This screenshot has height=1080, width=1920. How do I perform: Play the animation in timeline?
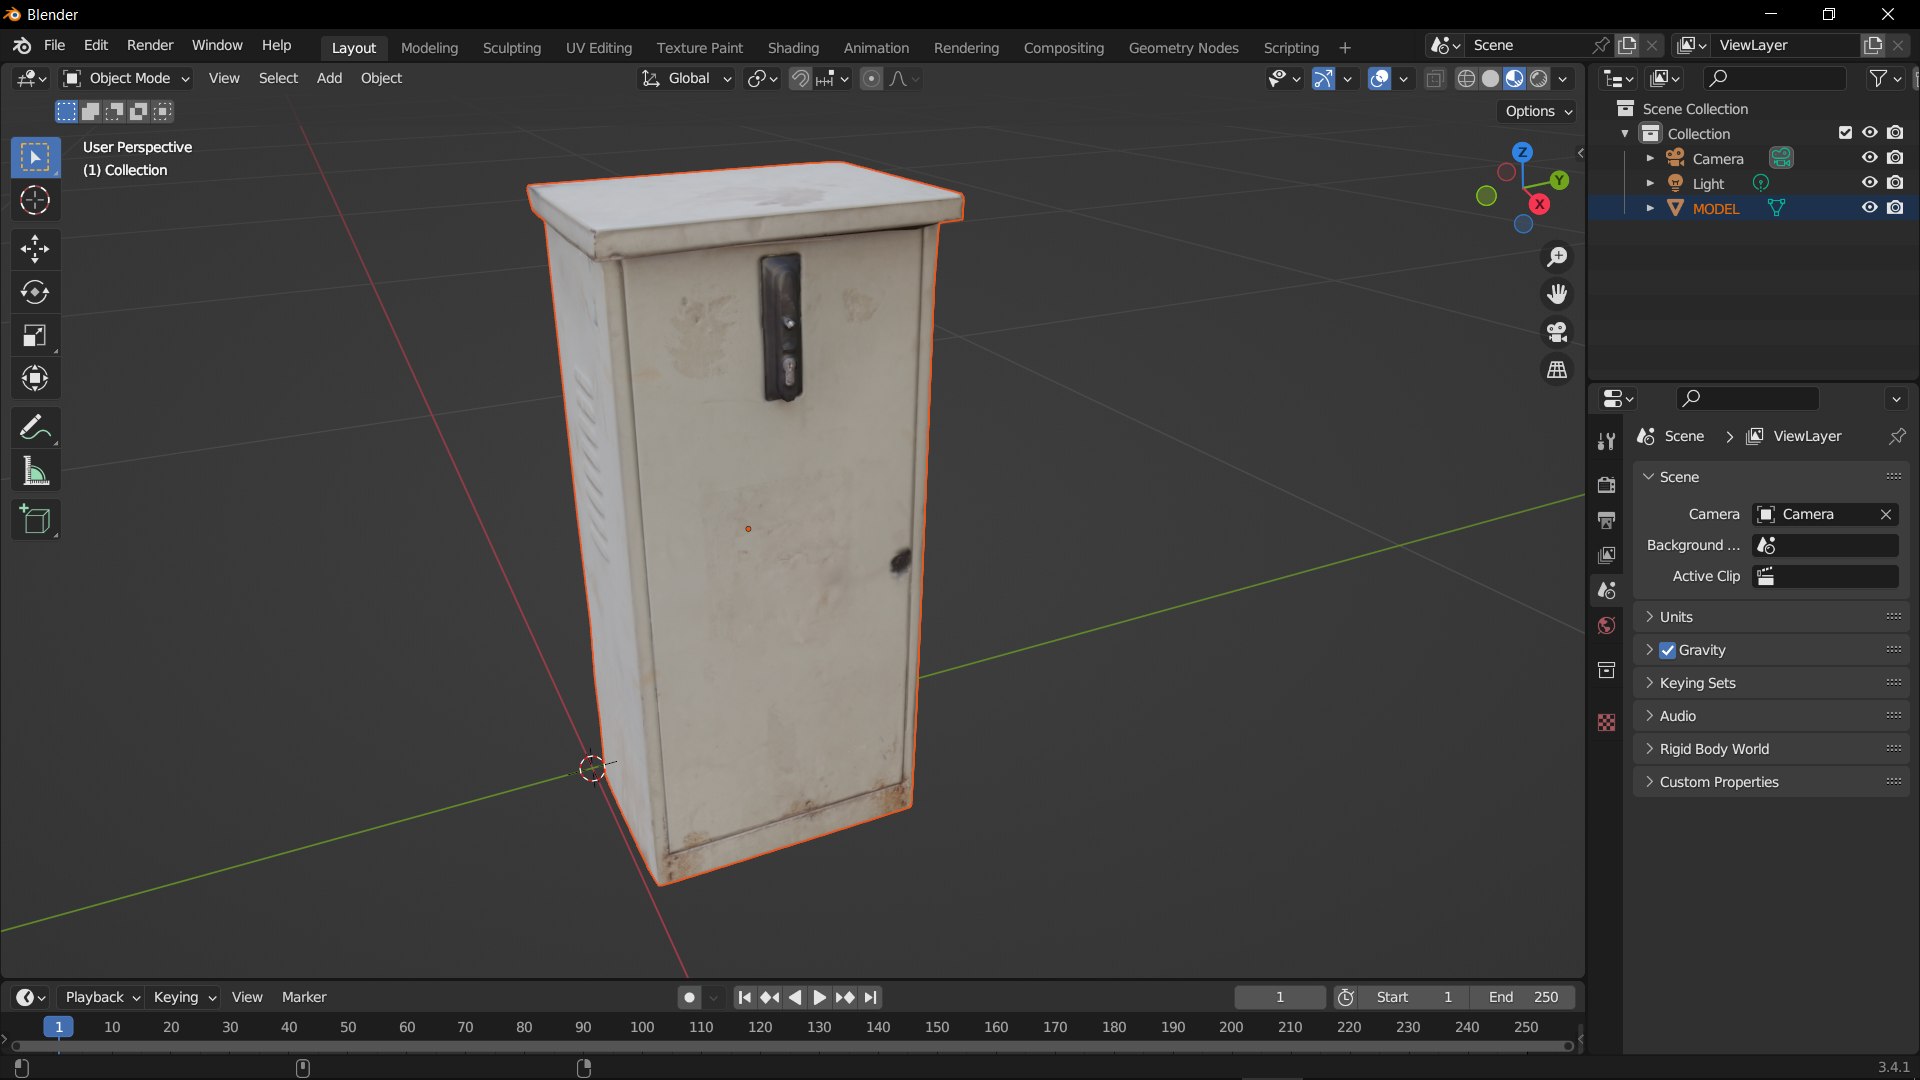819,997
